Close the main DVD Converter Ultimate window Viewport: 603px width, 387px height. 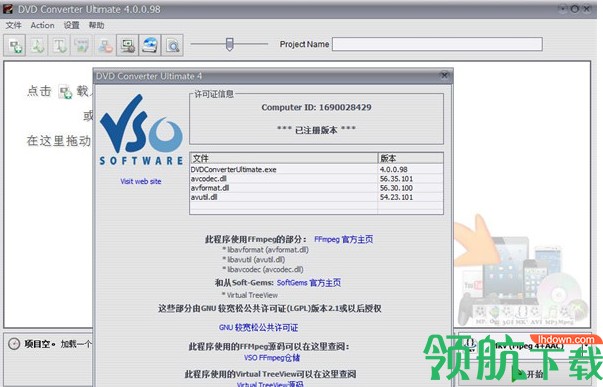coord(587,8)
